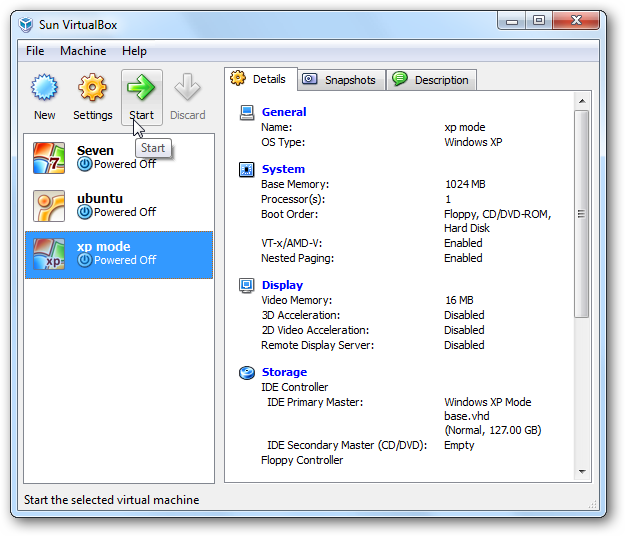Switch to the Snapshots tab
The width and height of the screenshot is (625, 536).
[342, 80]
